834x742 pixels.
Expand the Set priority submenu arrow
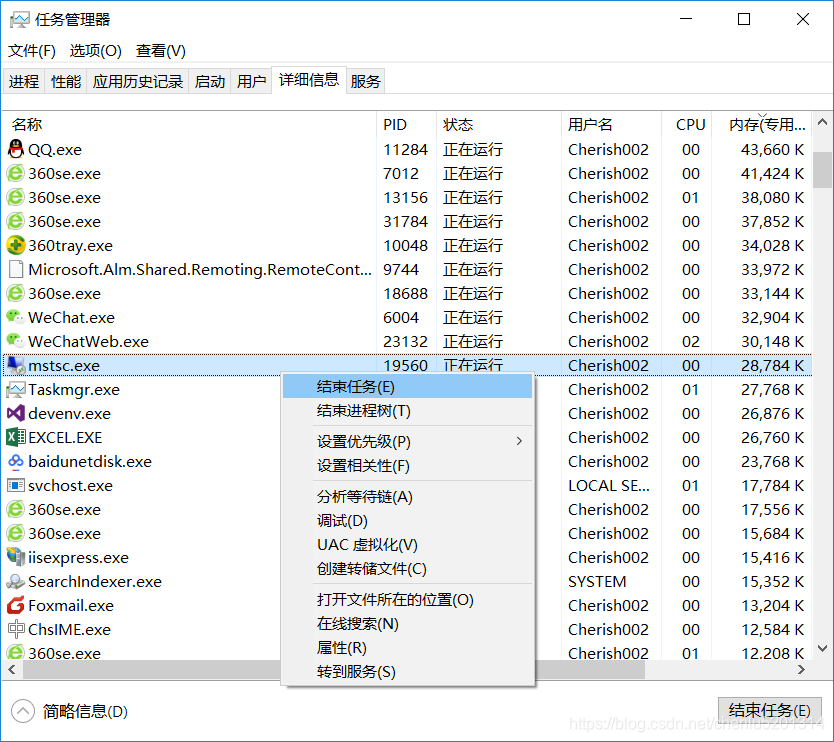[x=519, y=441]
